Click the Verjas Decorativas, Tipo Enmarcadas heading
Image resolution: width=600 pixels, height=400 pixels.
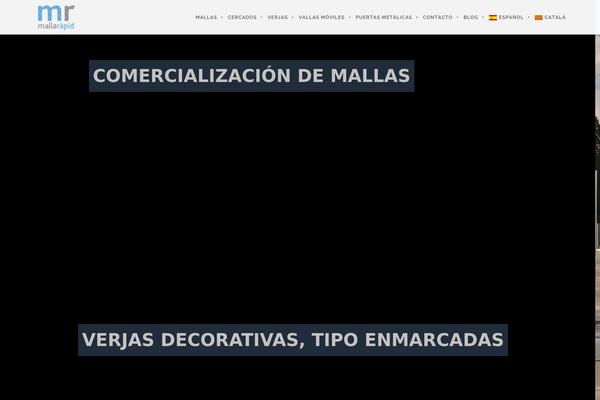(293, 340)
